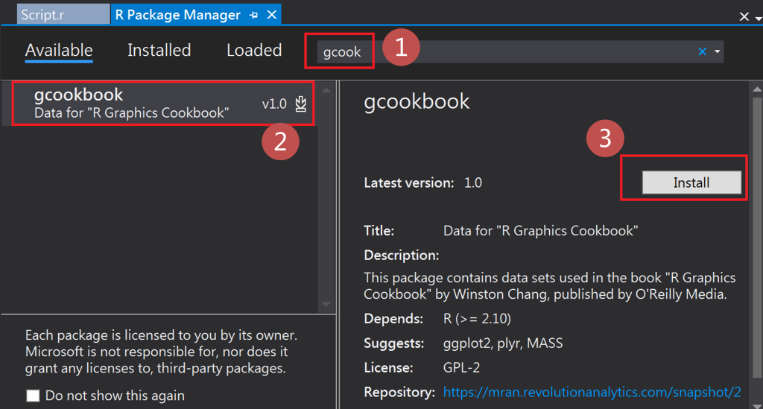Open the document tab overflow dropdown
Screen dimensions: 763x409
pos(744,17)
